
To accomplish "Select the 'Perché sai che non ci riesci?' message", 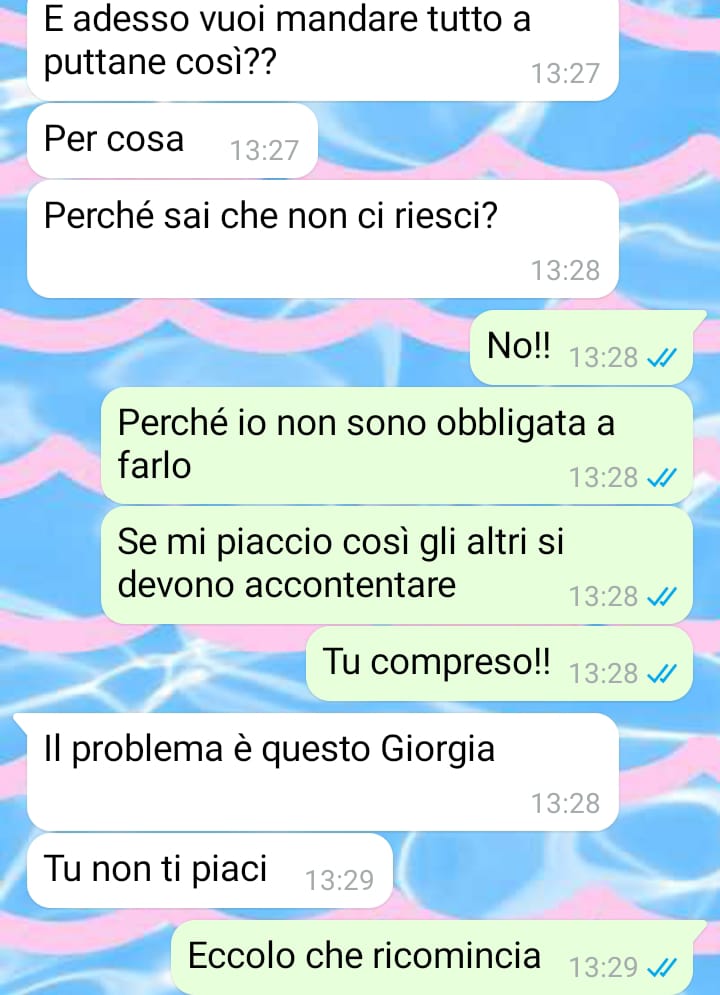I will pyautogui.click(x=322, y=239).
